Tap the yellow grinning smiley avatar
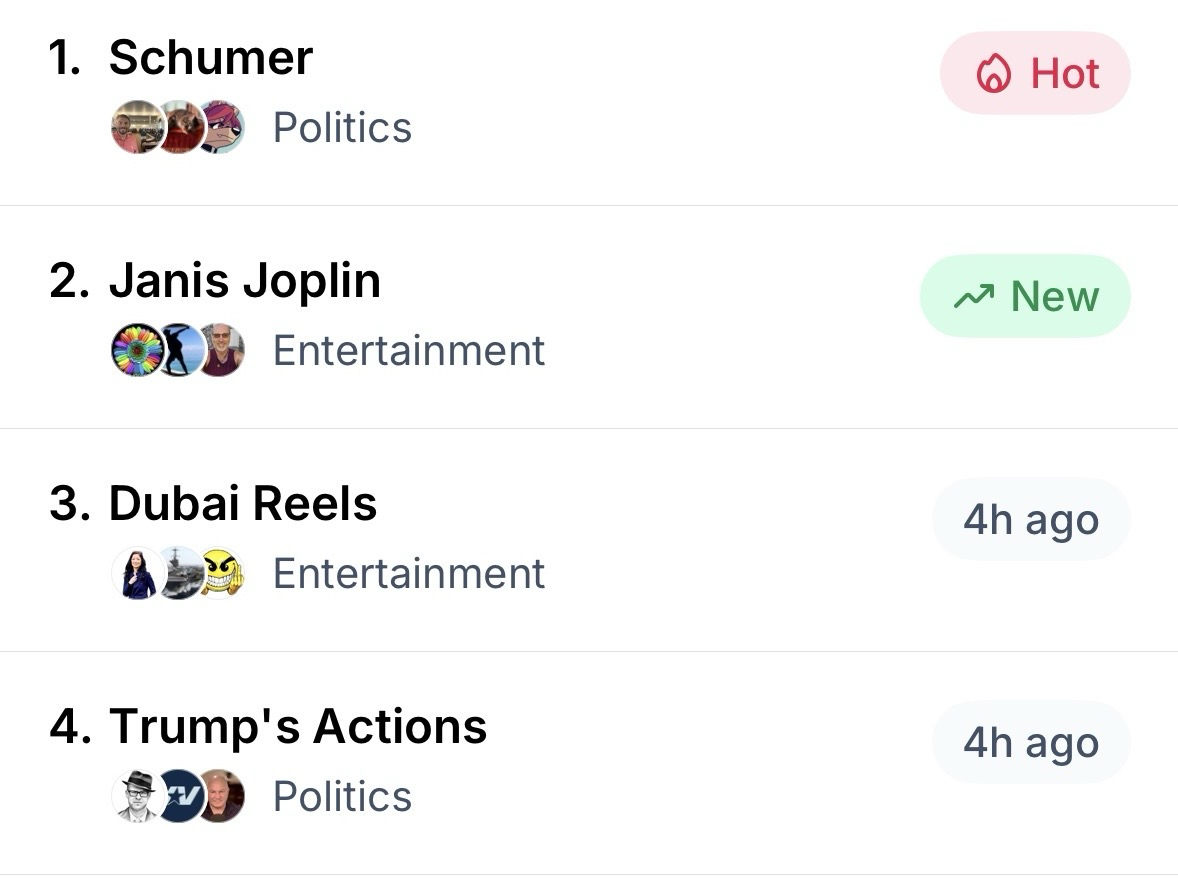The height and width of the screenshot is (890, 1178). (221, 574)
